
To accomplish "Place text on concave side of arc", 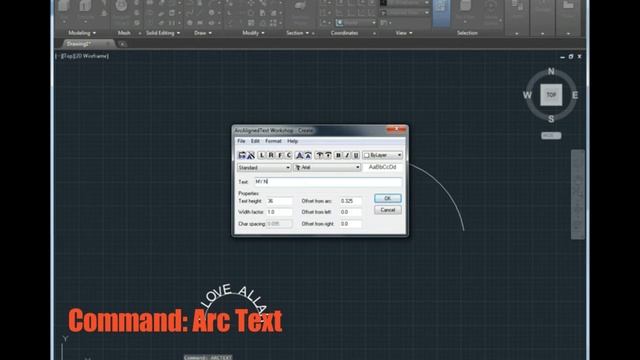I will click(308, 155).
